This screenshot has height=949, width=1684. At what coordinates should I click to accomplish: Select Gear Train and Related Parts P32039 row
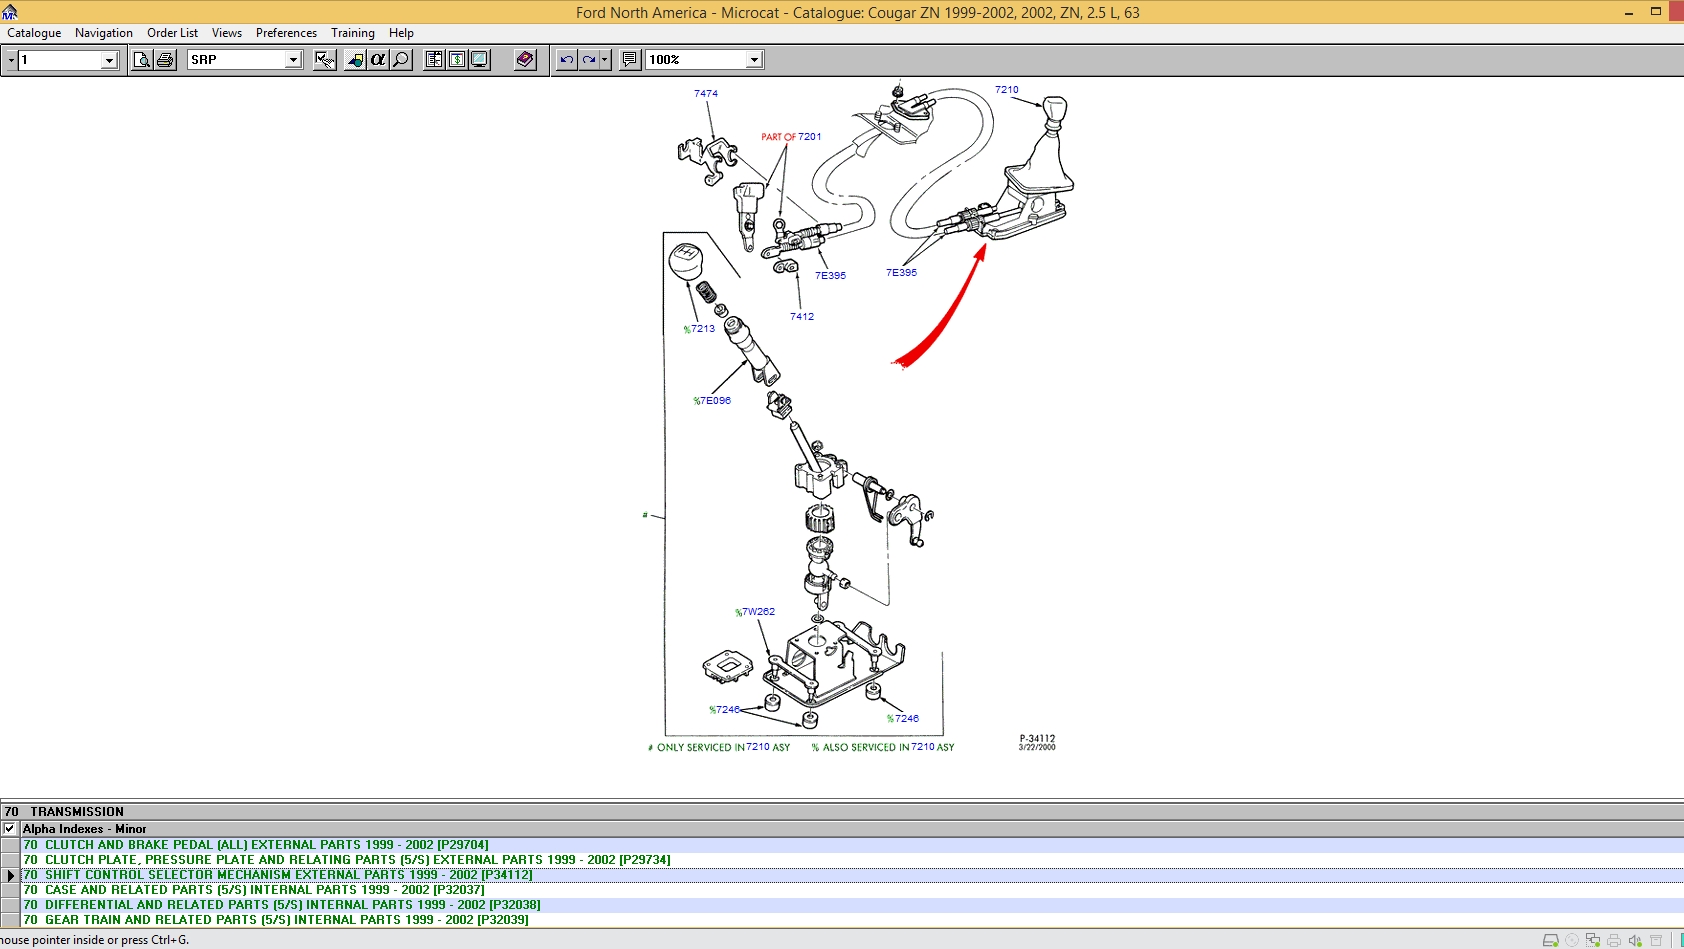852,920
